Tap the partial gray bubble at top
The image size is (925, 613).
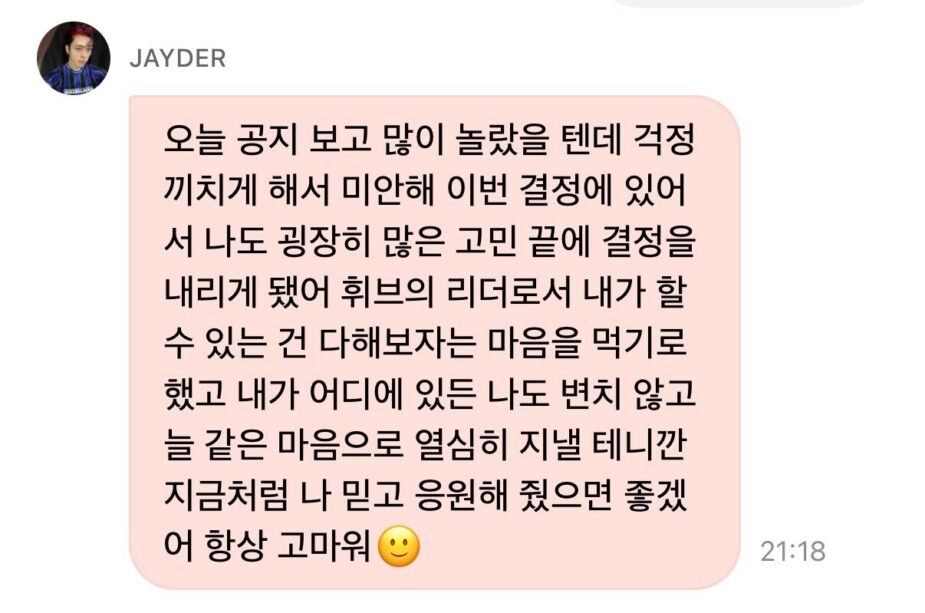[737, 3]
